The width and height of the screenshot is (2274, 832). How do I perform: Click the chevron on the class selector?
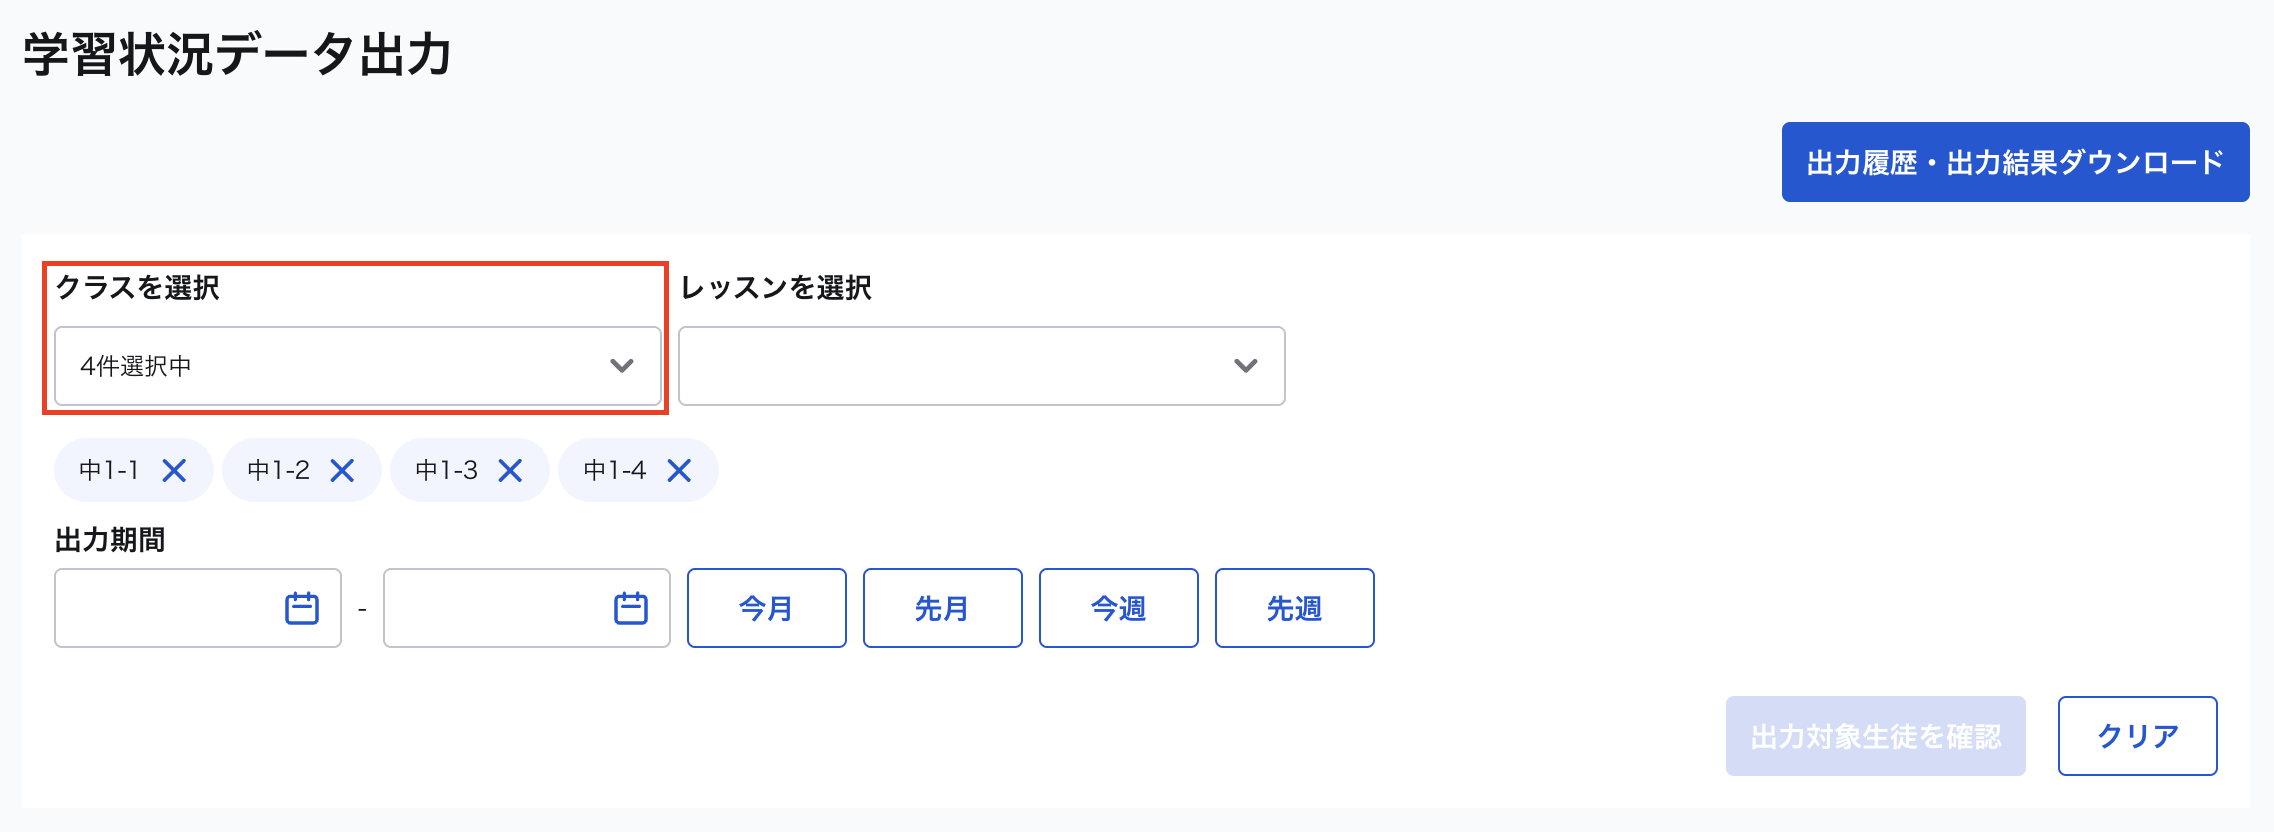(622, 366)
